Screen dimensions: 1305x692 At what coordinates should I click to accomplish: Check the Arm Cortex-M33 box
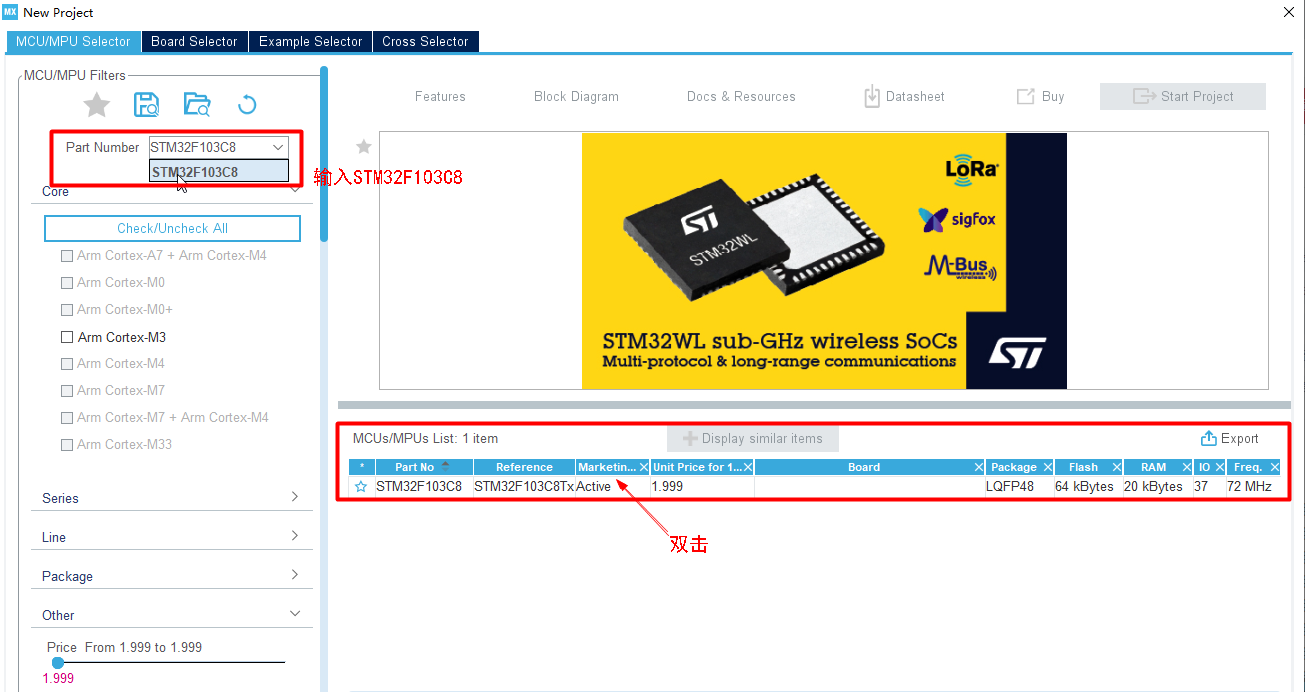(x=67, y=445)
